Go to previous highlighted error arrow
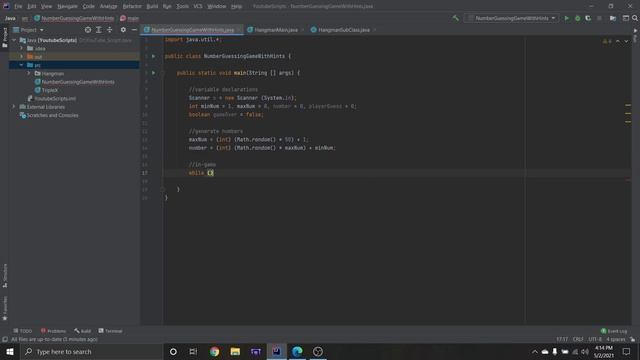This screenshot has height=360, width=640. (618, 41)
